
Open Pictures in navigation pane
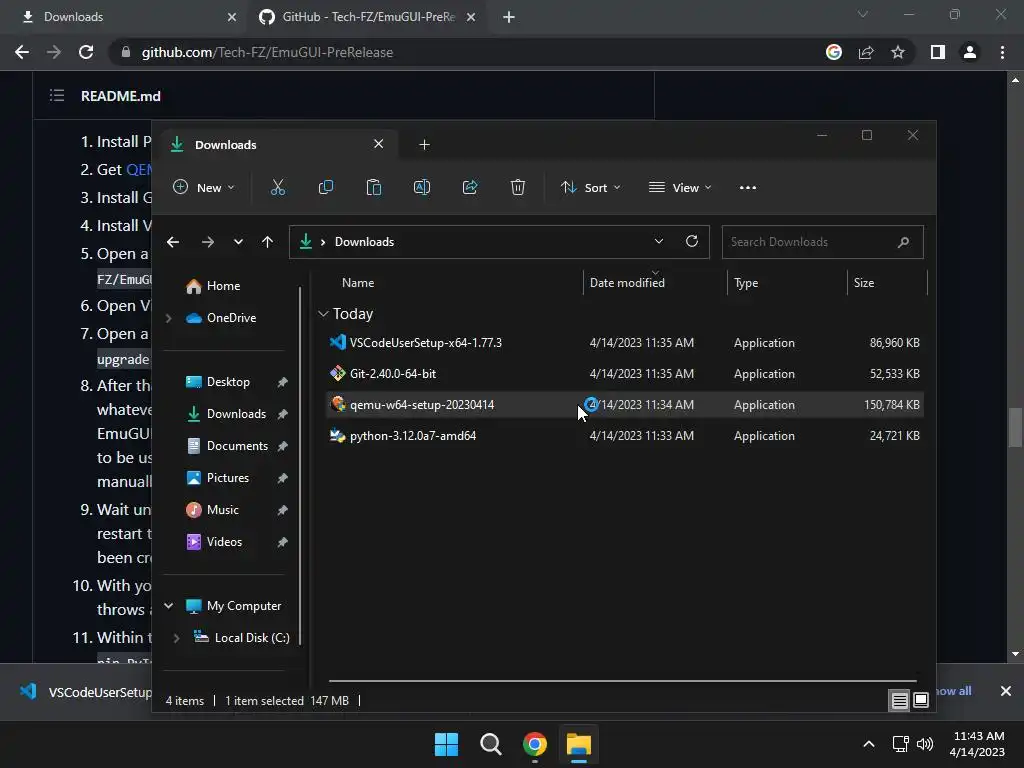(x=217, y=478)
